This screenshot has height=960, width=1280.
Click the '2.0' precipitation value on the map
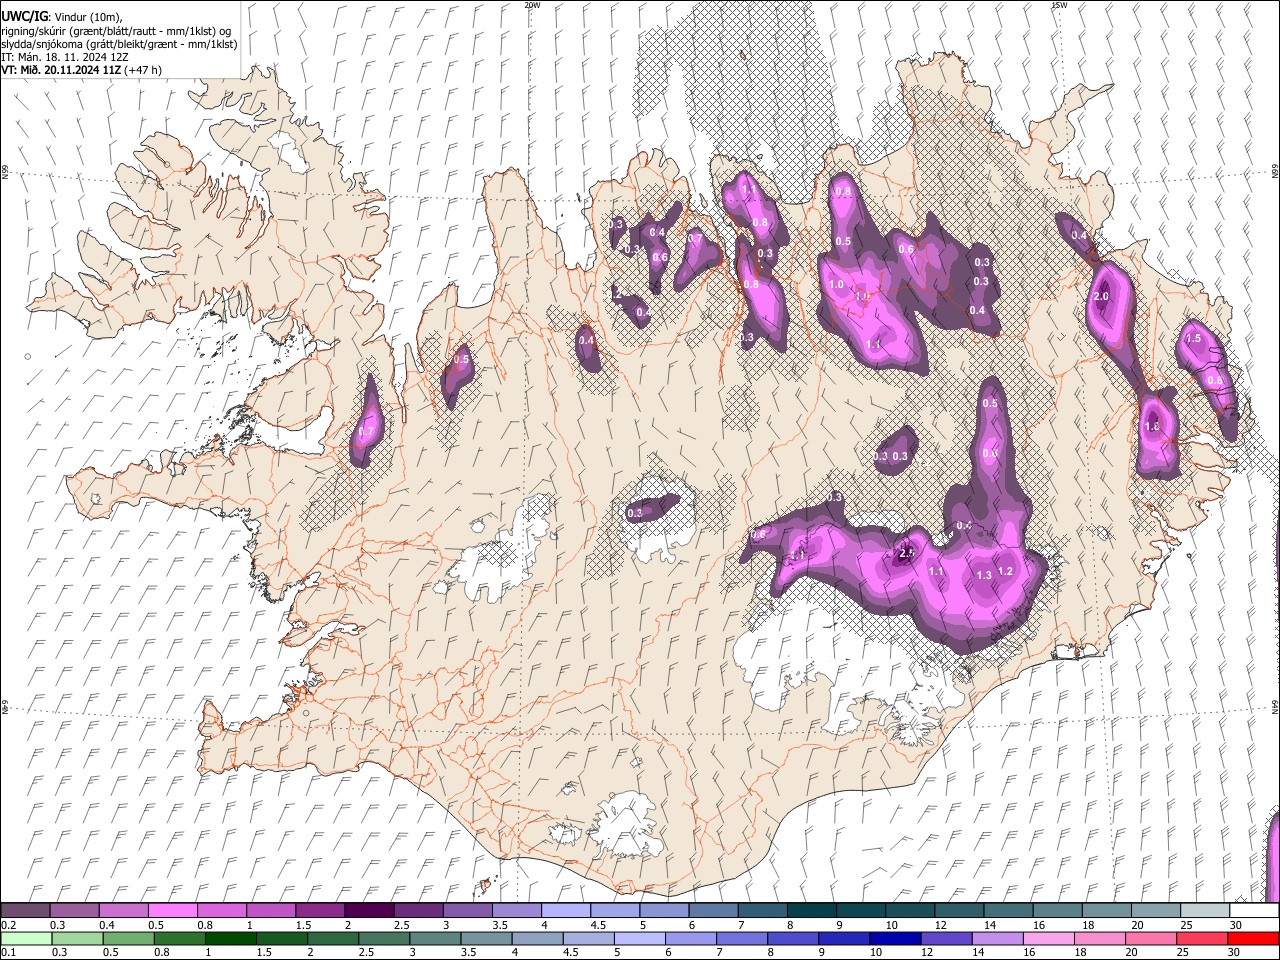pos(1102,297)
